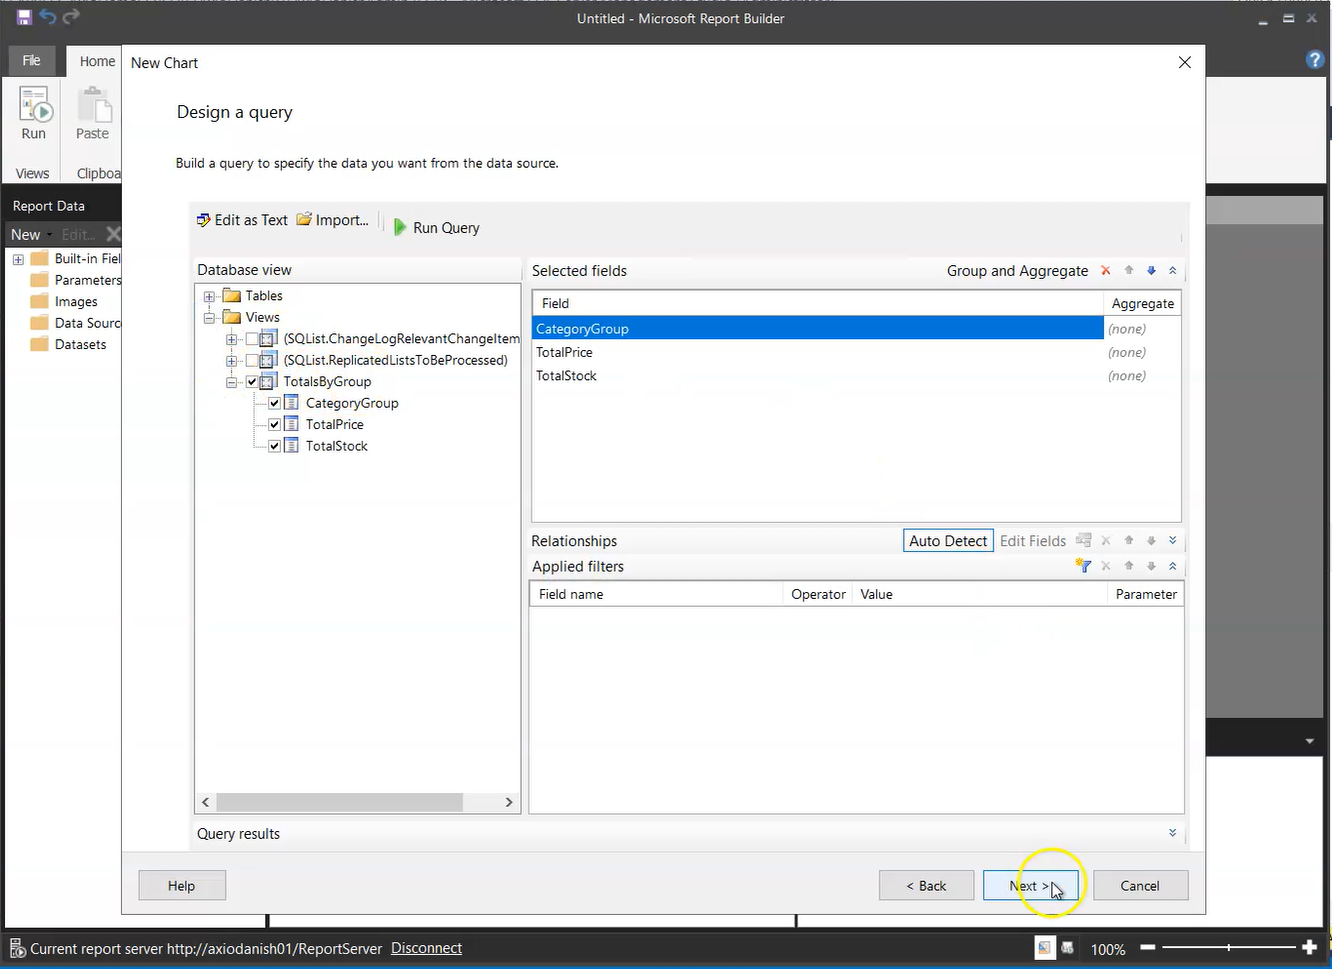
Task: Uncheck the CategoryGroup field checkbox
Action: 275,403
